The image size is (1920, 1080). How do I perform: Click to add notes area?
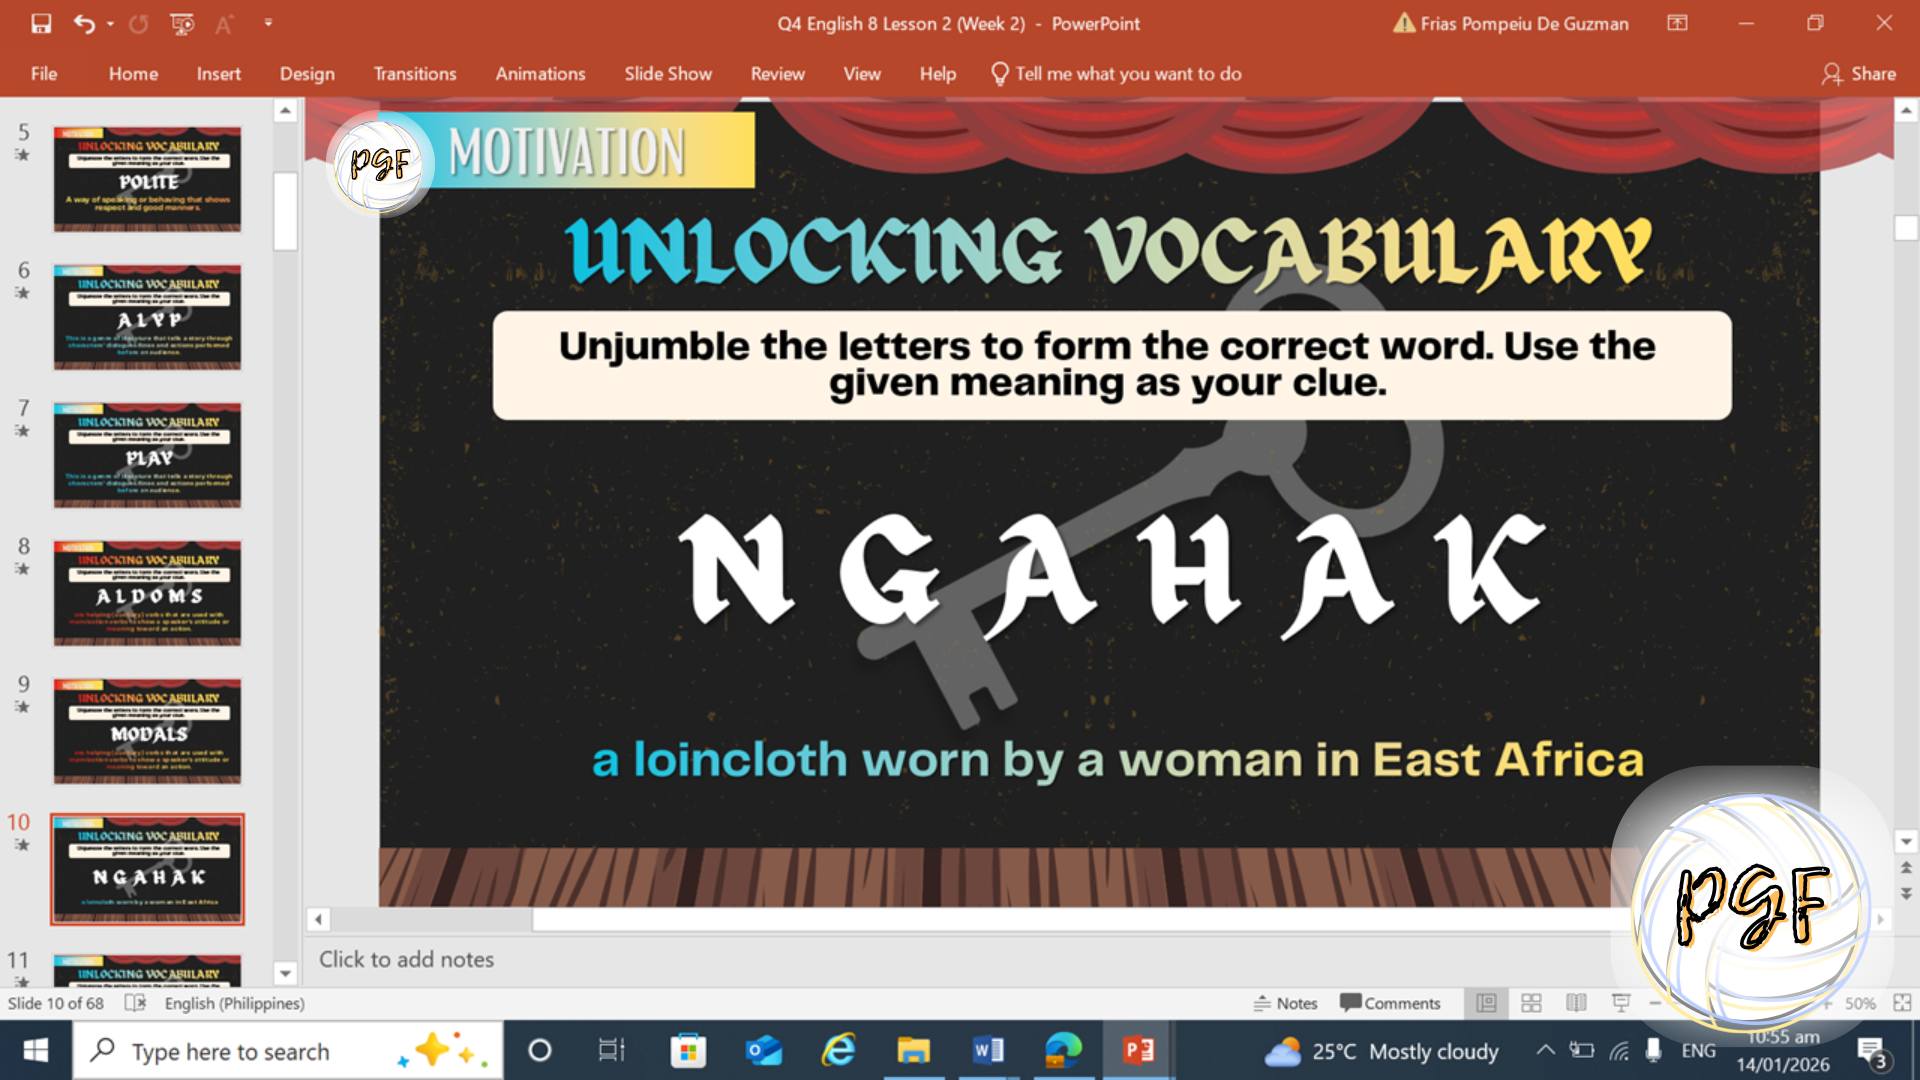406,959
